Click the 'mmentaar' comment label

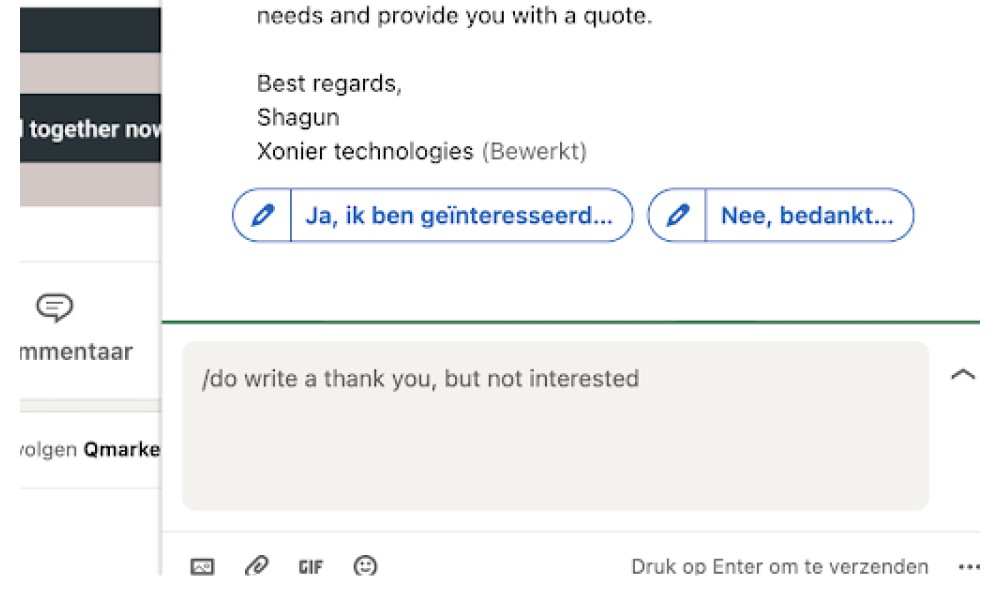(x=76, y=352)
